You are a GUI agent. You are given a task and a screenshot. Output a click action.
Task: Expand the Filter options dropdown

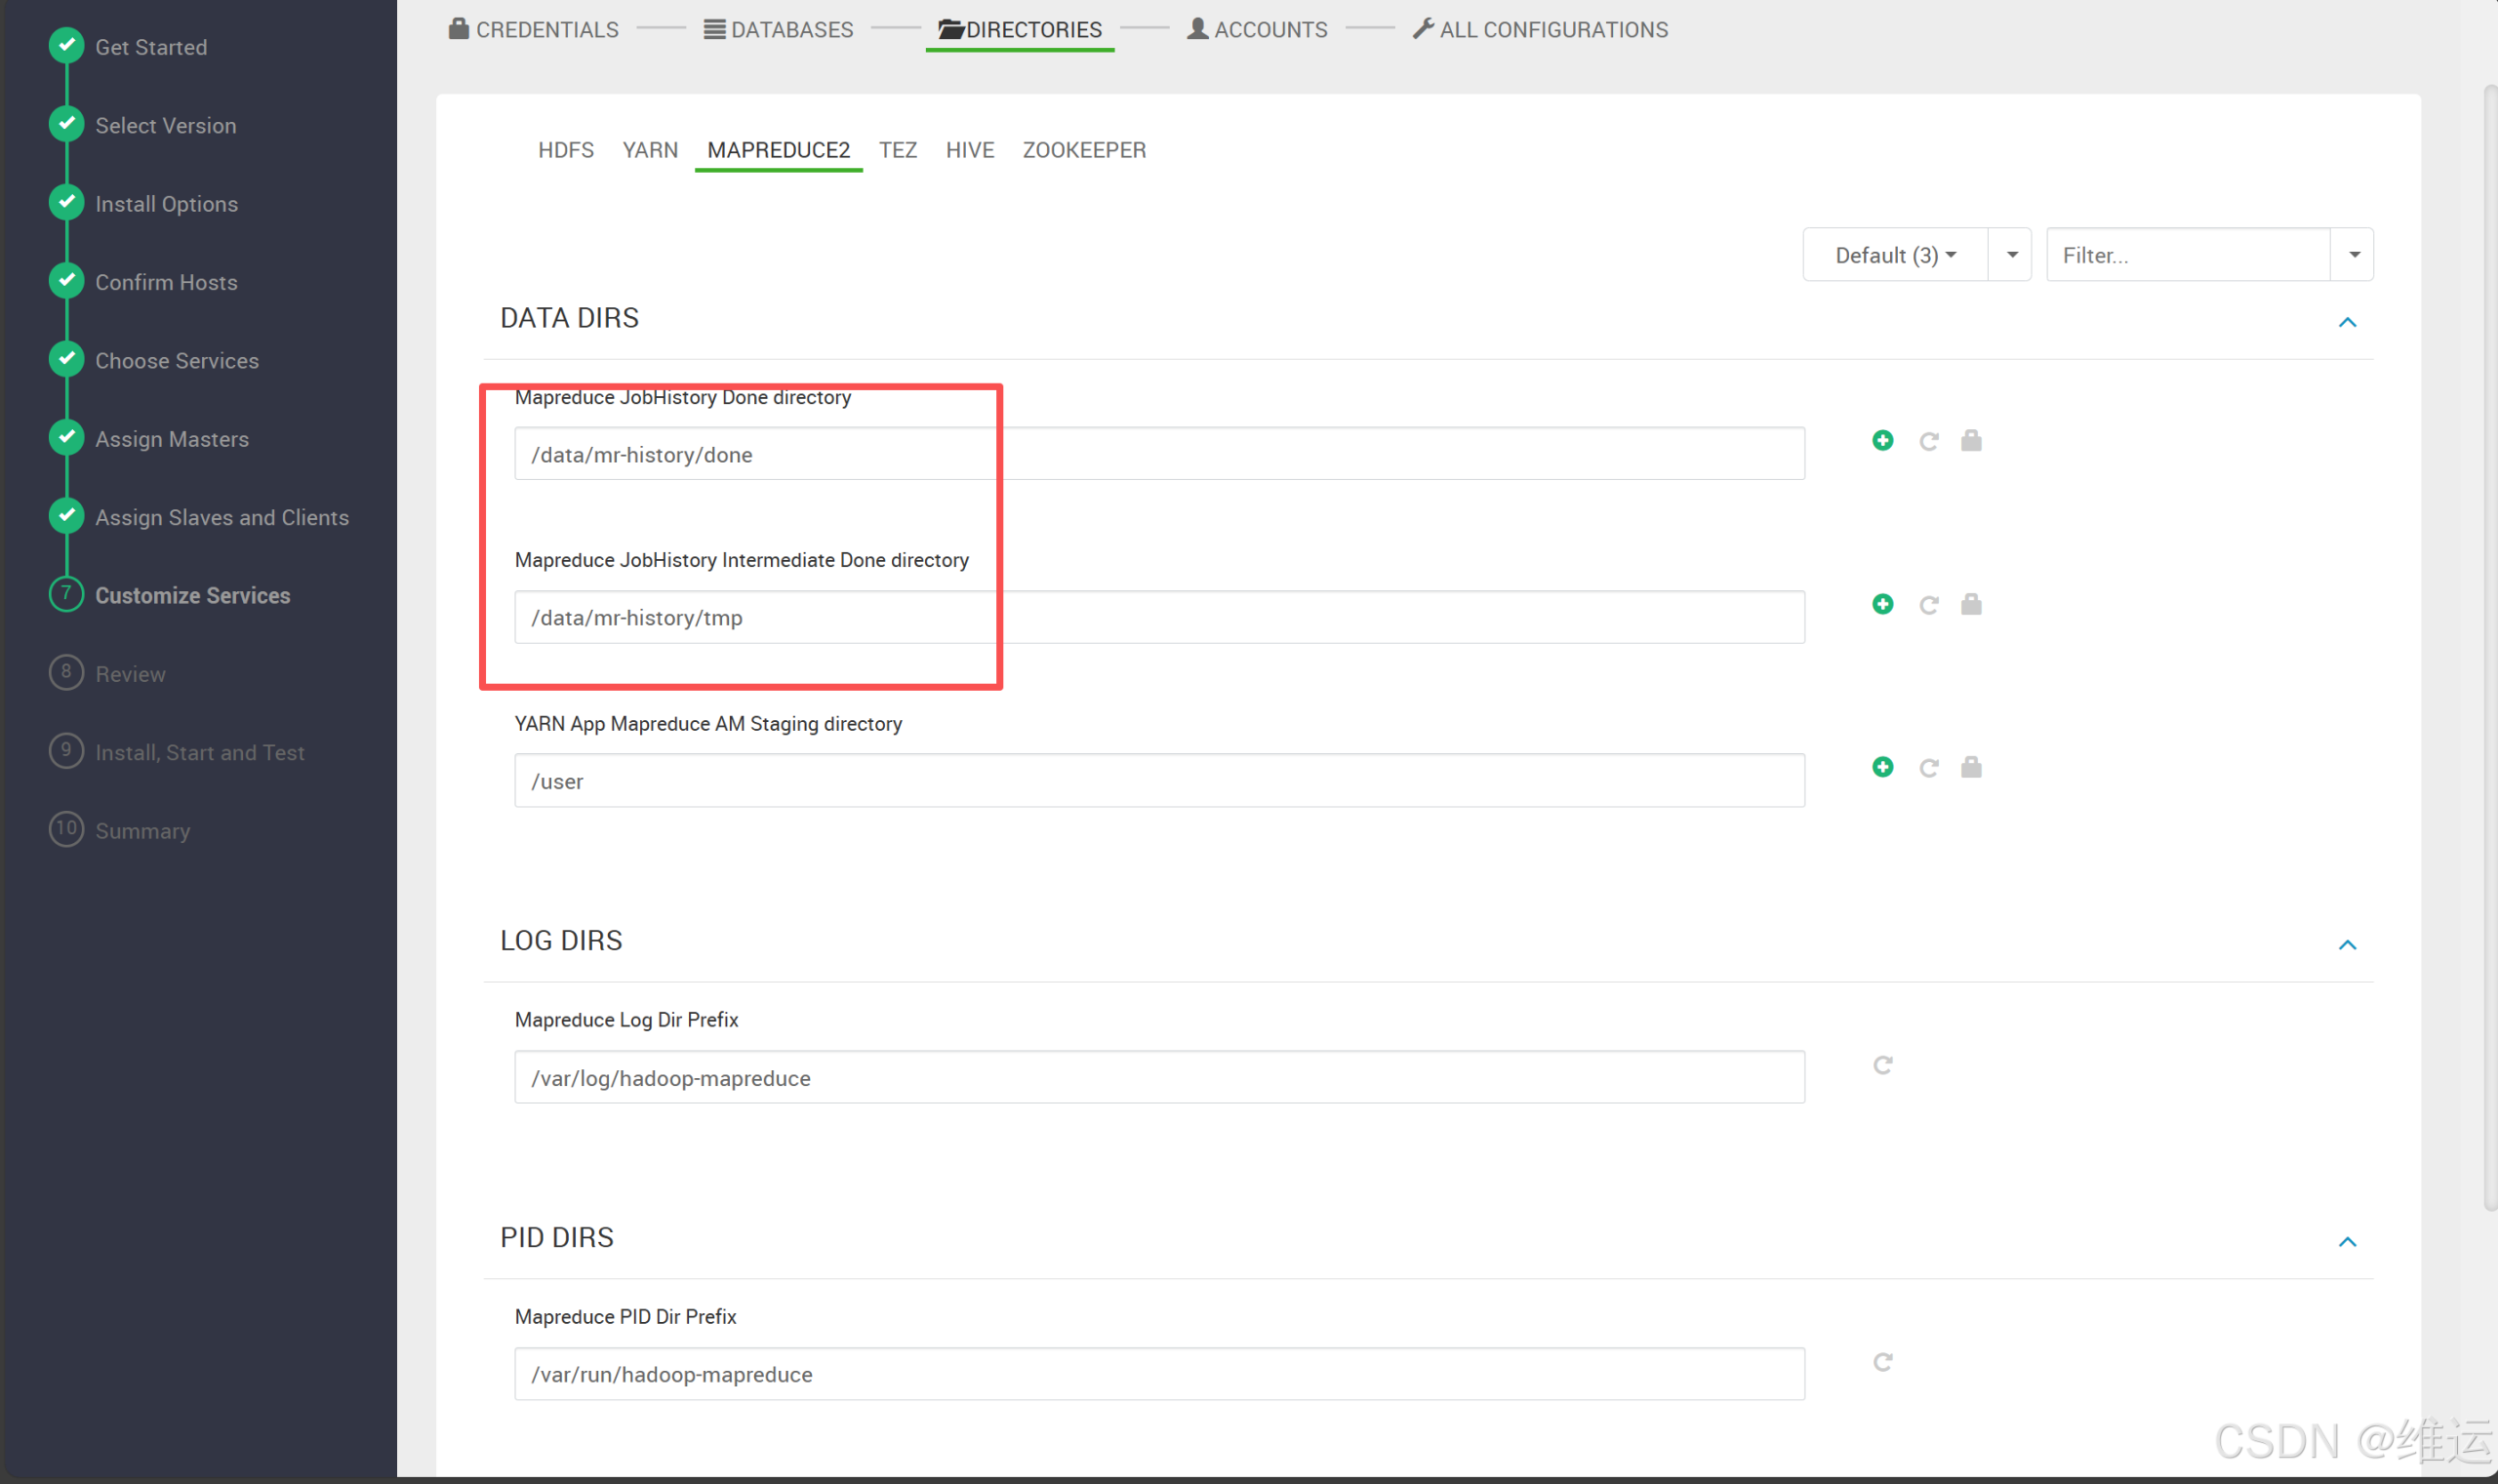click(2354, 254)
